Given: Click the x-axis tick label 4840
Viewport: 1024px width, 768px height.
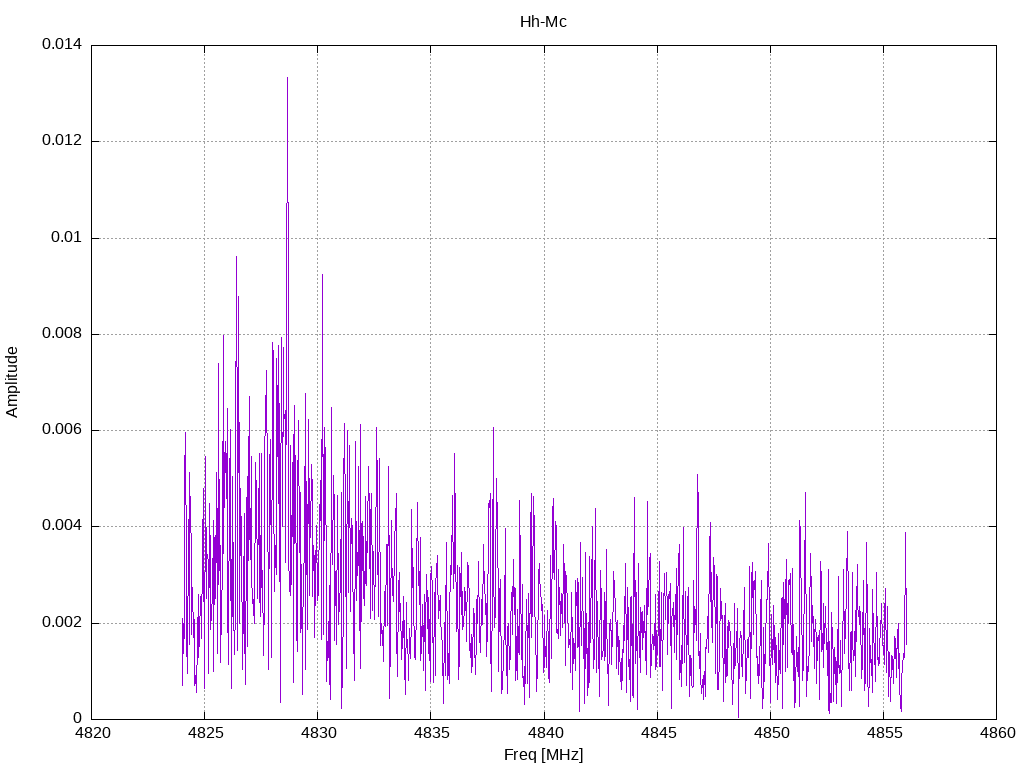Looking at the screenshot, I should (545, 733).
